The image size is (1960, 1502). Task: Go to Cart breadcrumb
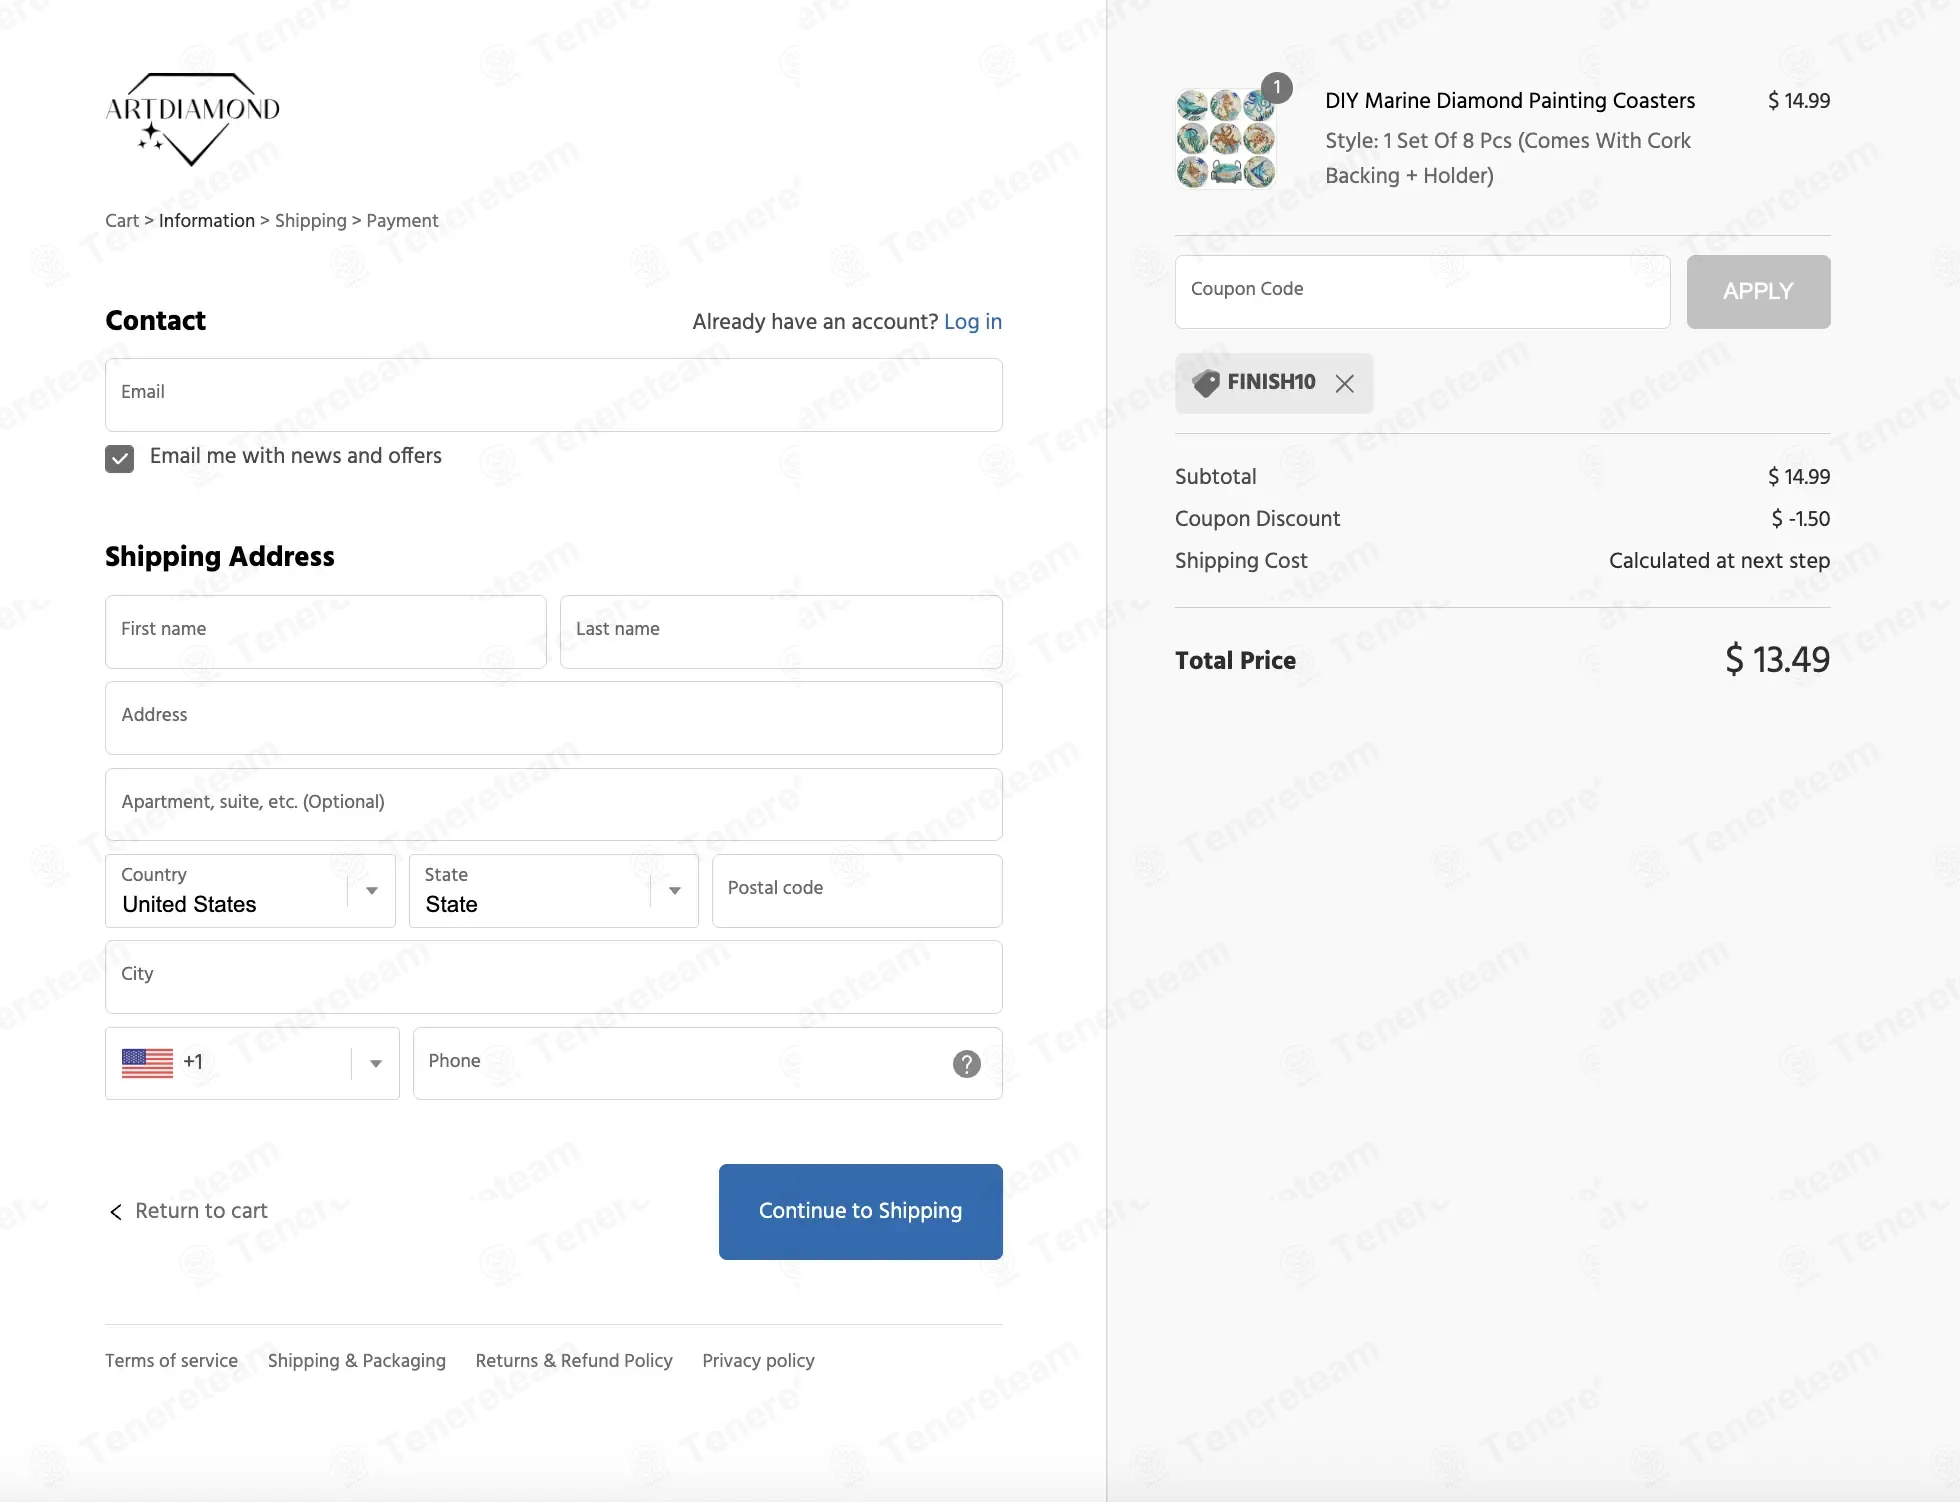pyautogui.click(x=122, y=221)
